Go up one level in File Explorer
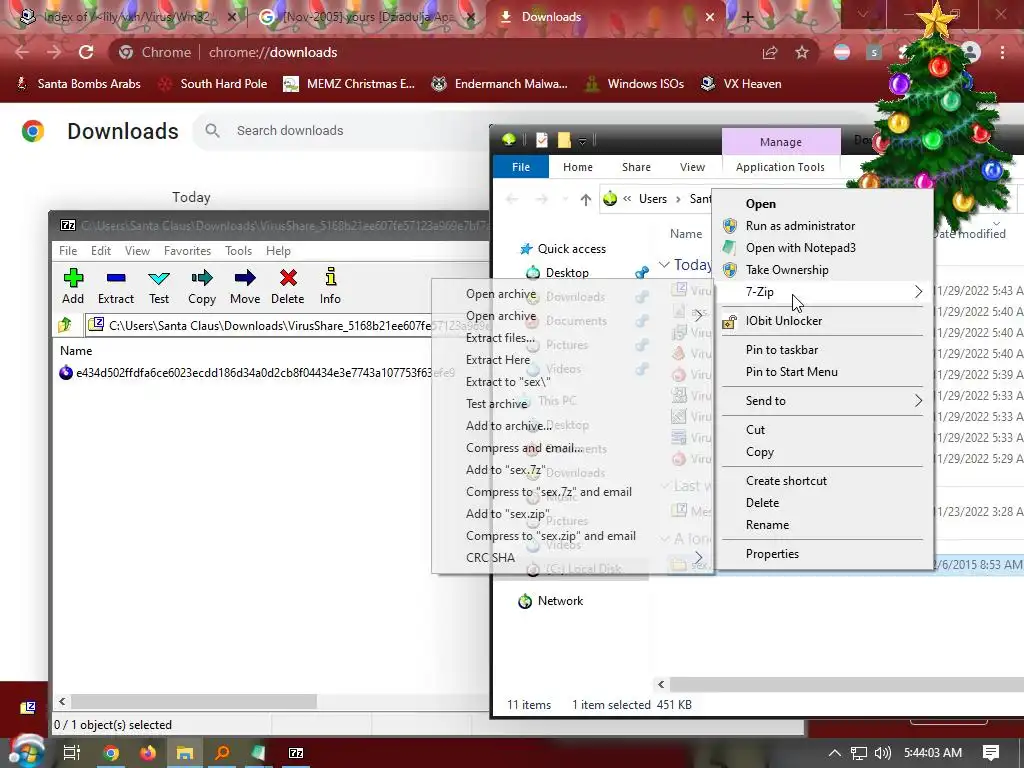1024x768 pixels. point(585,199)
